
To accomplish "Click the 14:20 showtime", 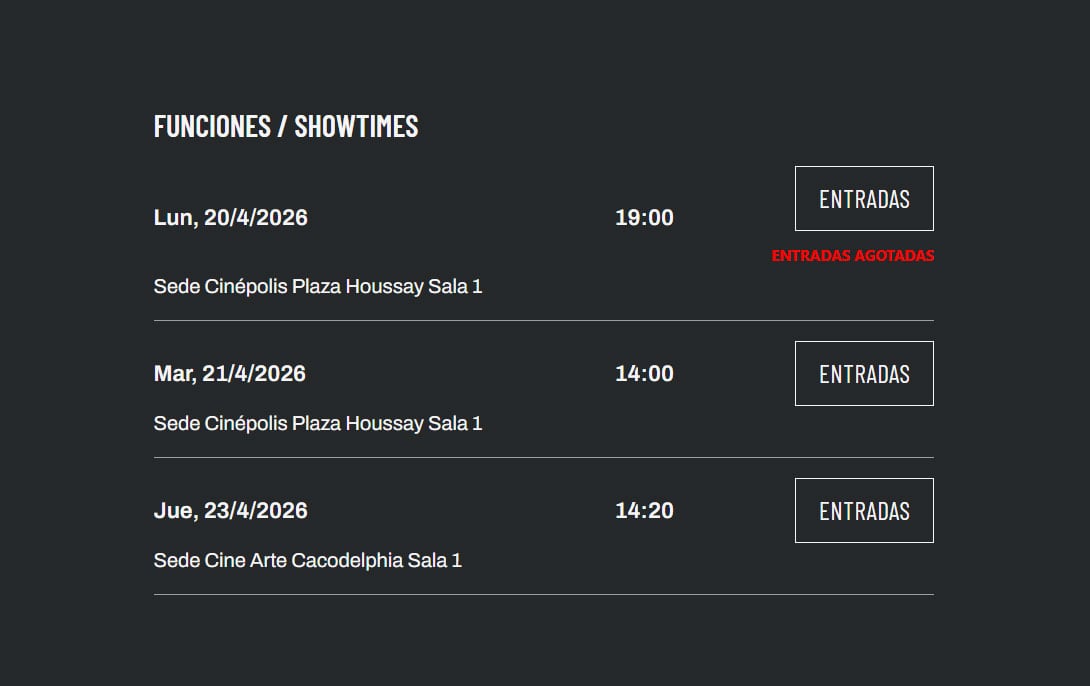I will click(644, 511).
